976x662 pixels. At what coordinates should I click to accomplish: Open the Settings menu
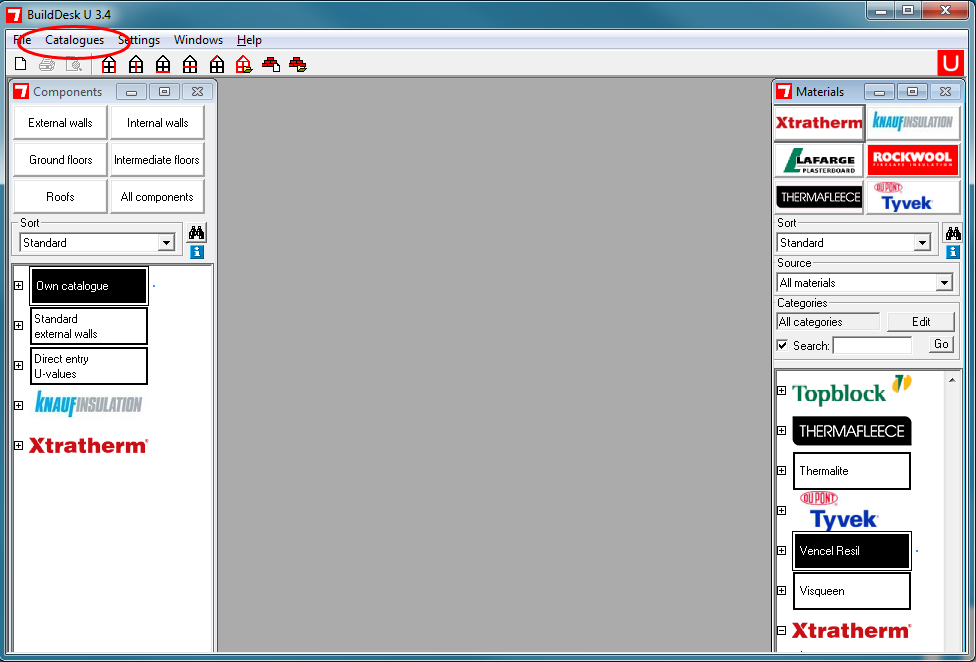click(x=139, y=40)
